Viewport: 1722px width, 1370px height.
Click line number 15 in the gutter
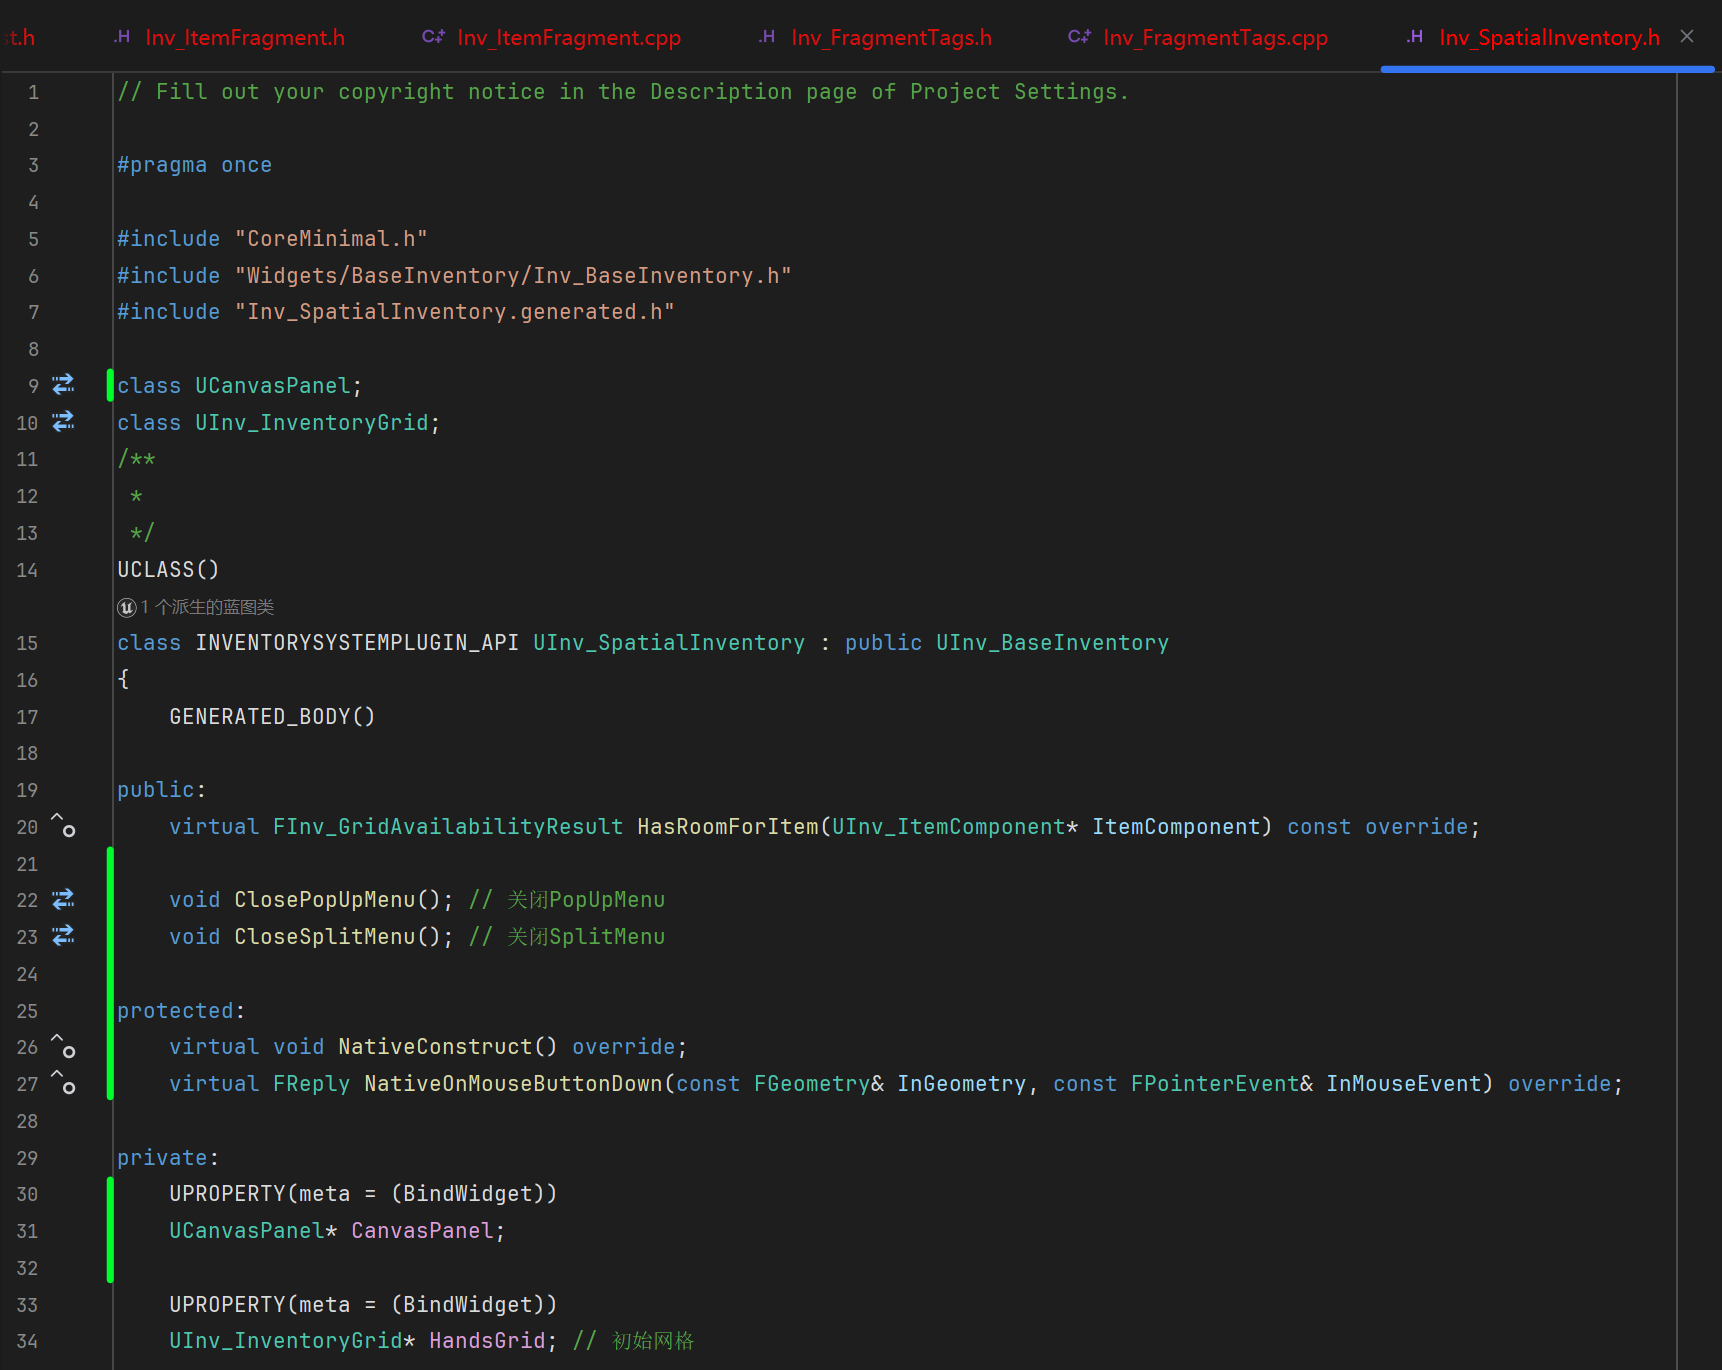click(x=27, y=643)
